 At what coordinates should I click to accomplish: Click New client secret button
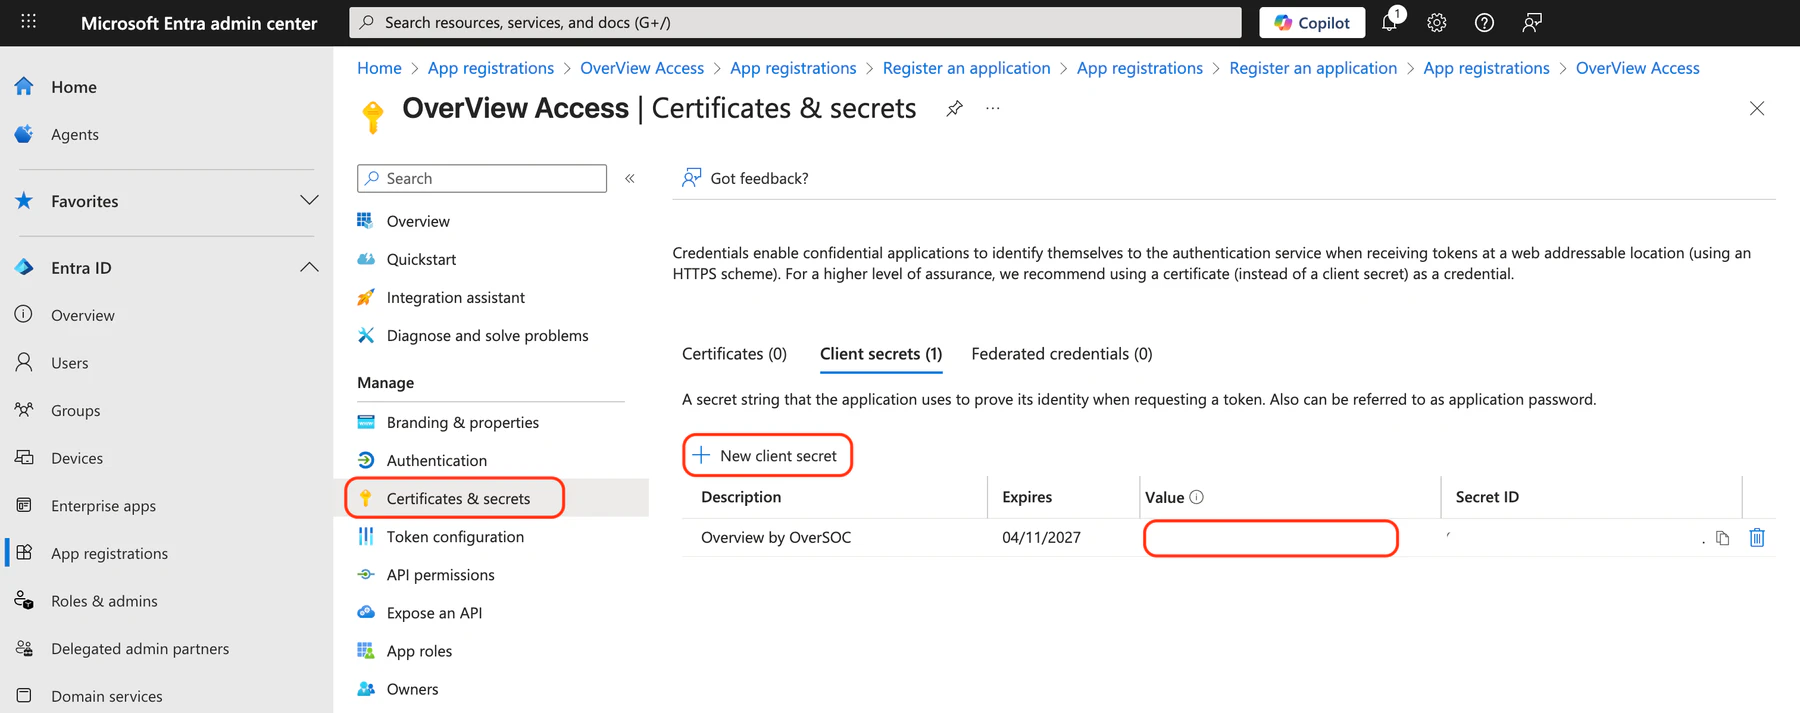coord(767,455)
